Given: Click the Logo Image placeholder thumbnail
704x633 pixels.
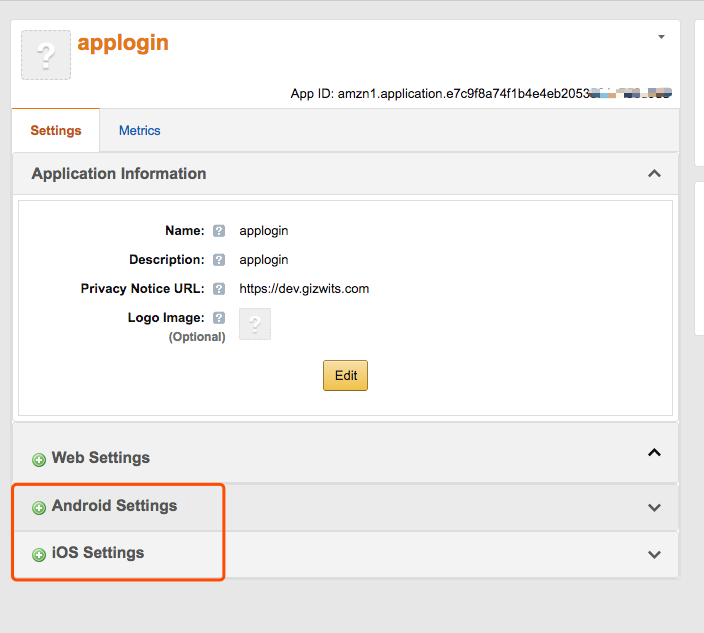Looking at the screenshot, I should coord(255,324).
